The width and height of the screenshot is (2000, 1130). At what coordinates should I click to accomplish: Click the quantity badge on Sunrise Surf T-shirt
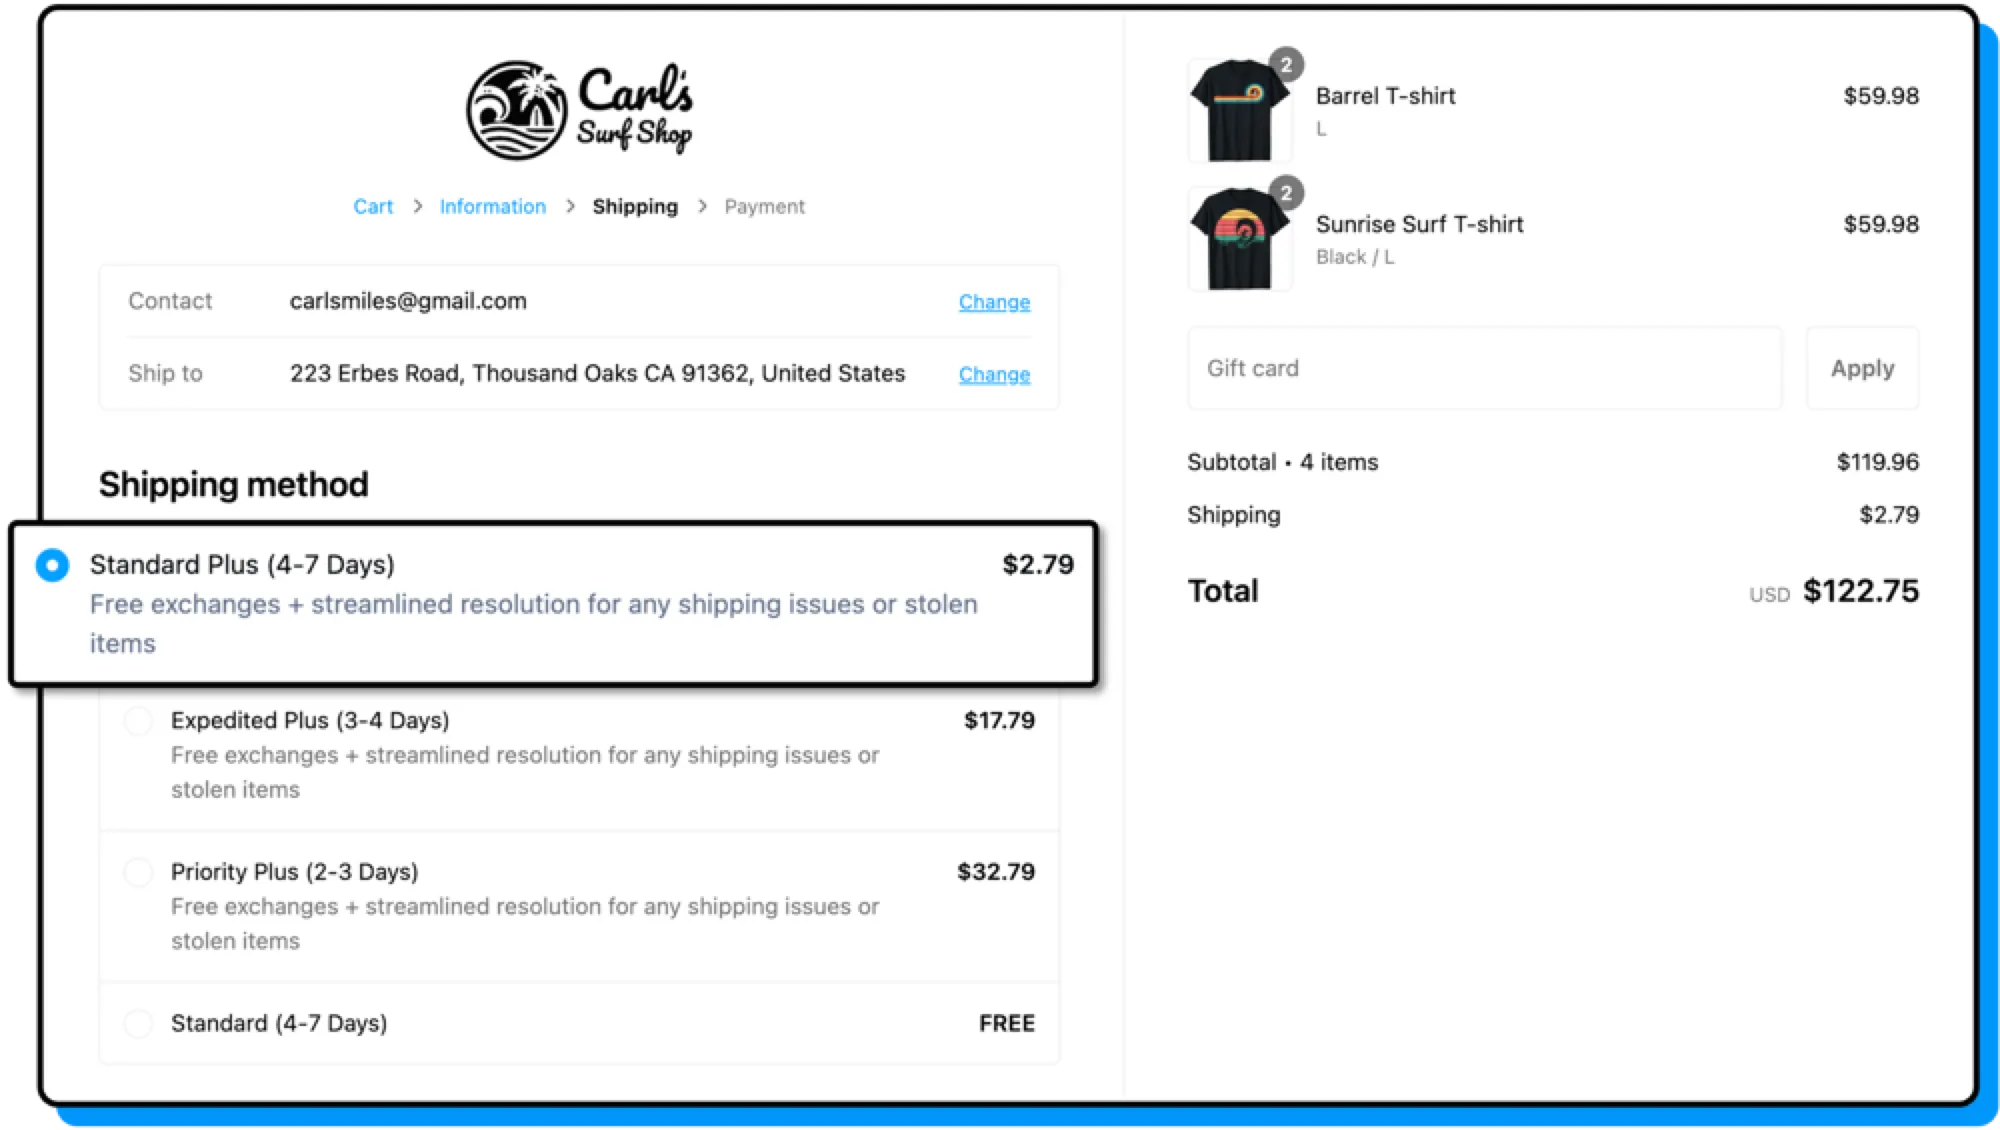1286,193
